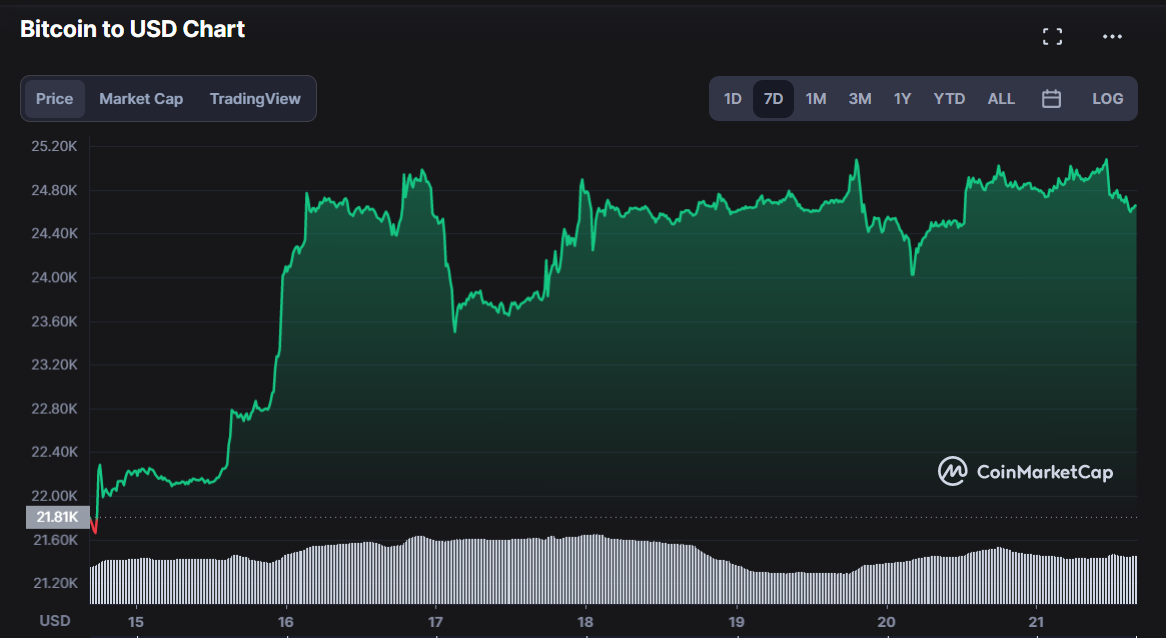This screenshot has height=638, width=1166.
Task: Select the 1D time range
Action: pyautogui.click(x=732, y=98)
